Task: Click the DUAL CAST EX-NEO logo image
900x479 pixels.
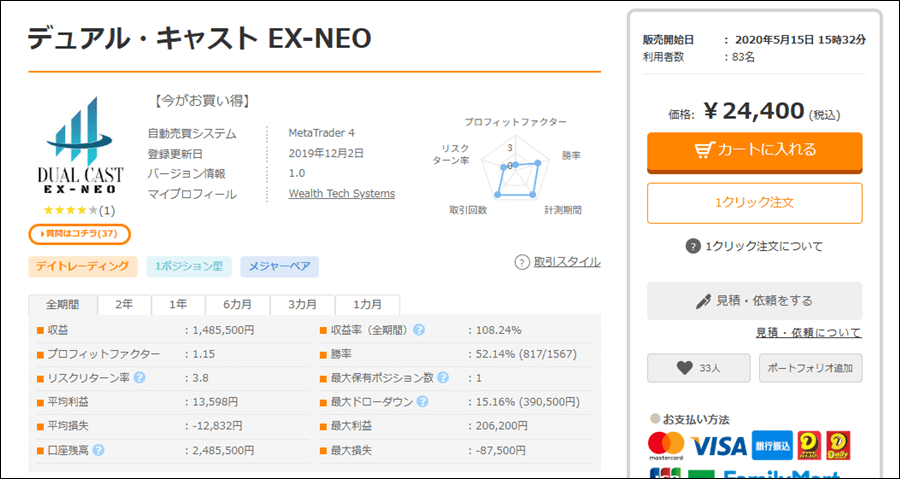Action: pos(80,147)
